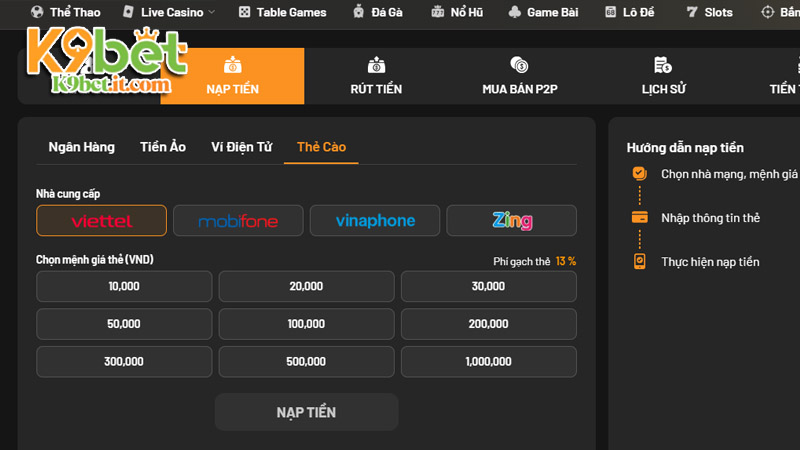Click the Nạp Tiền wallet icon
The height and width of the screenshot is (450, 800).
pos(233,65)
